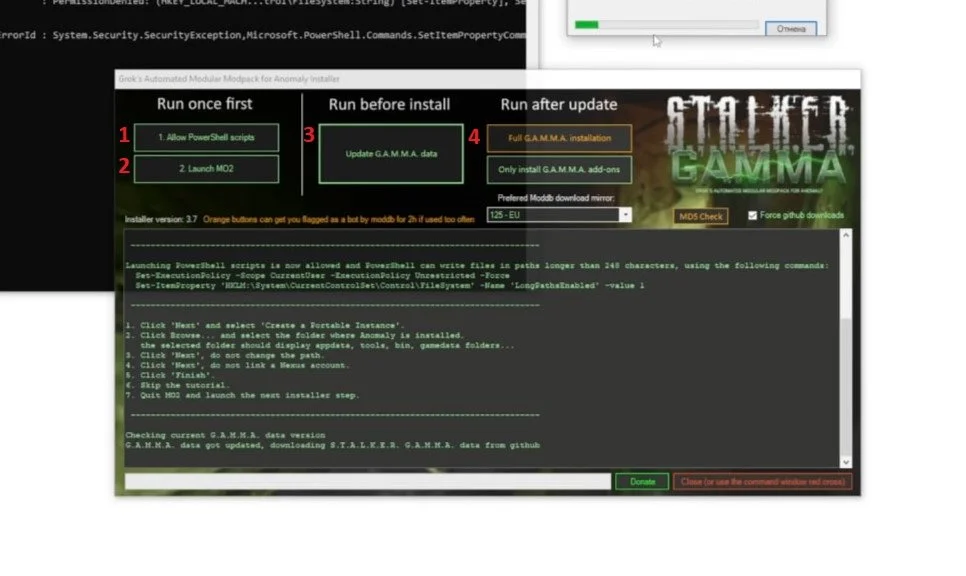Viewport: 966px width, 576px height.
Task: Cancel the download dialog via Отмена
Action: pyautogui.click(x=791, y=28)
